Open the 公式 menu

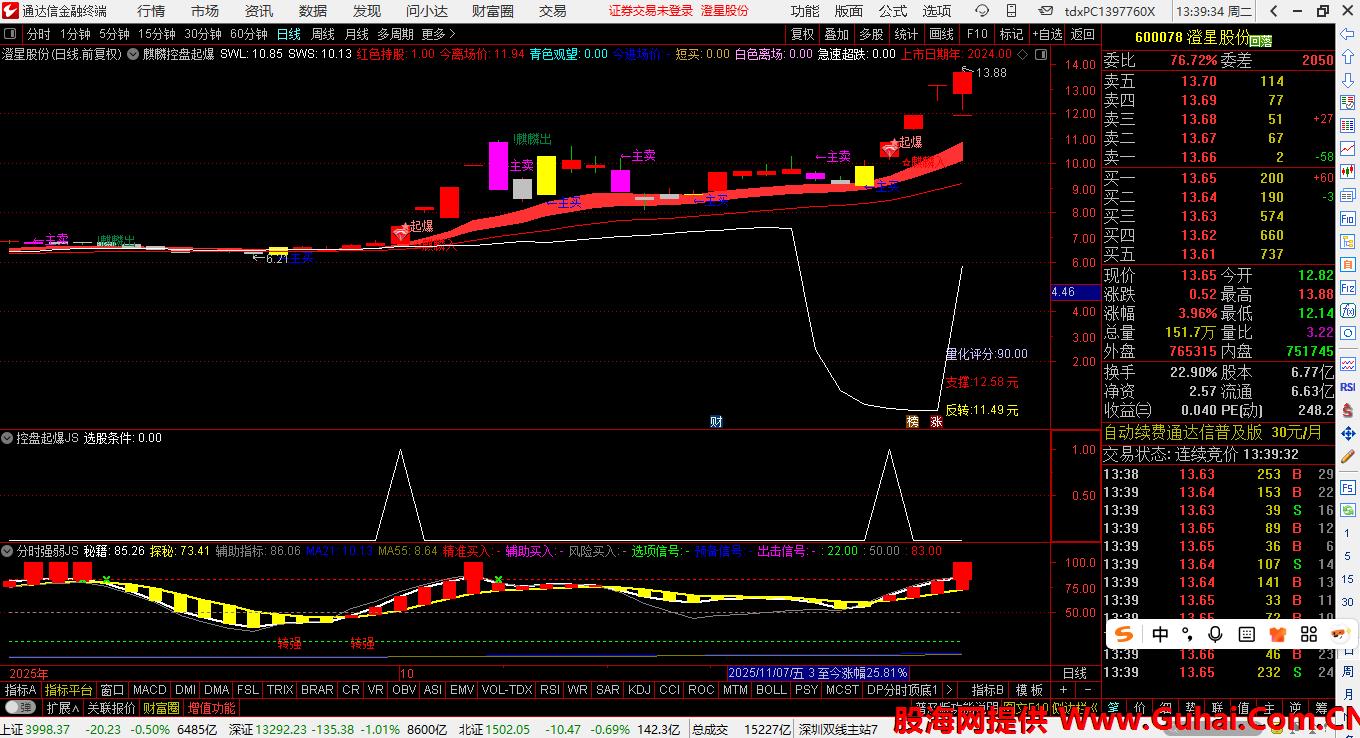[x=892, y=11]
